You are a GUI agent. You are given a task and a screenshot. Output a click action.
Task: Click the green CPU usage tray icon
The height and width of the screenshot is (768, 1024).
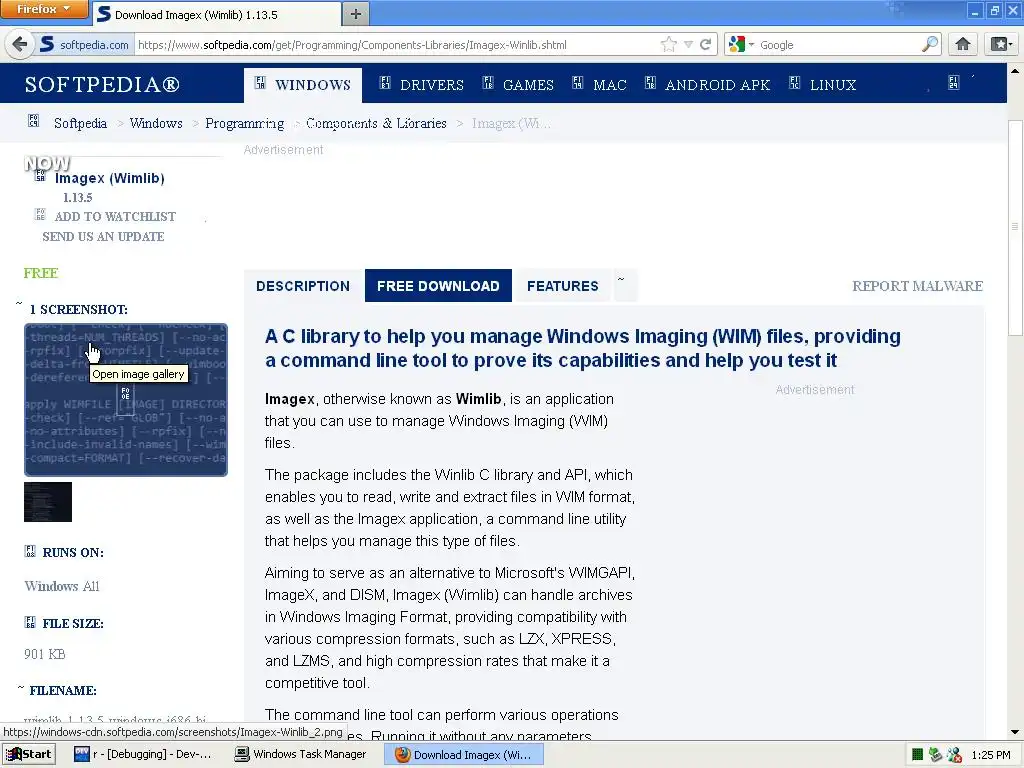click(918, 755)
